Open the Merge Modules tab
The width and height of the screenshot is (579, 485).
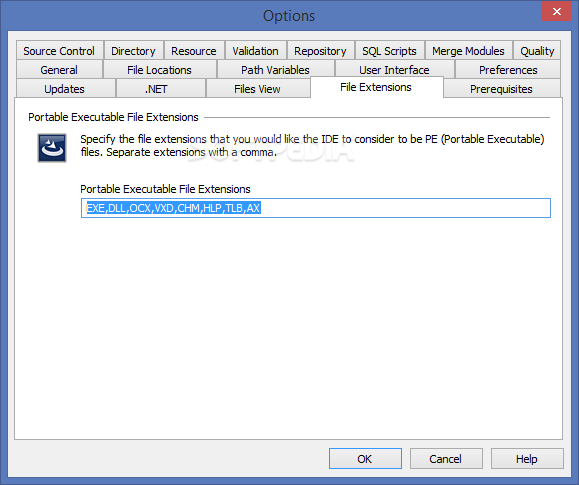click(x=468, y=51)
